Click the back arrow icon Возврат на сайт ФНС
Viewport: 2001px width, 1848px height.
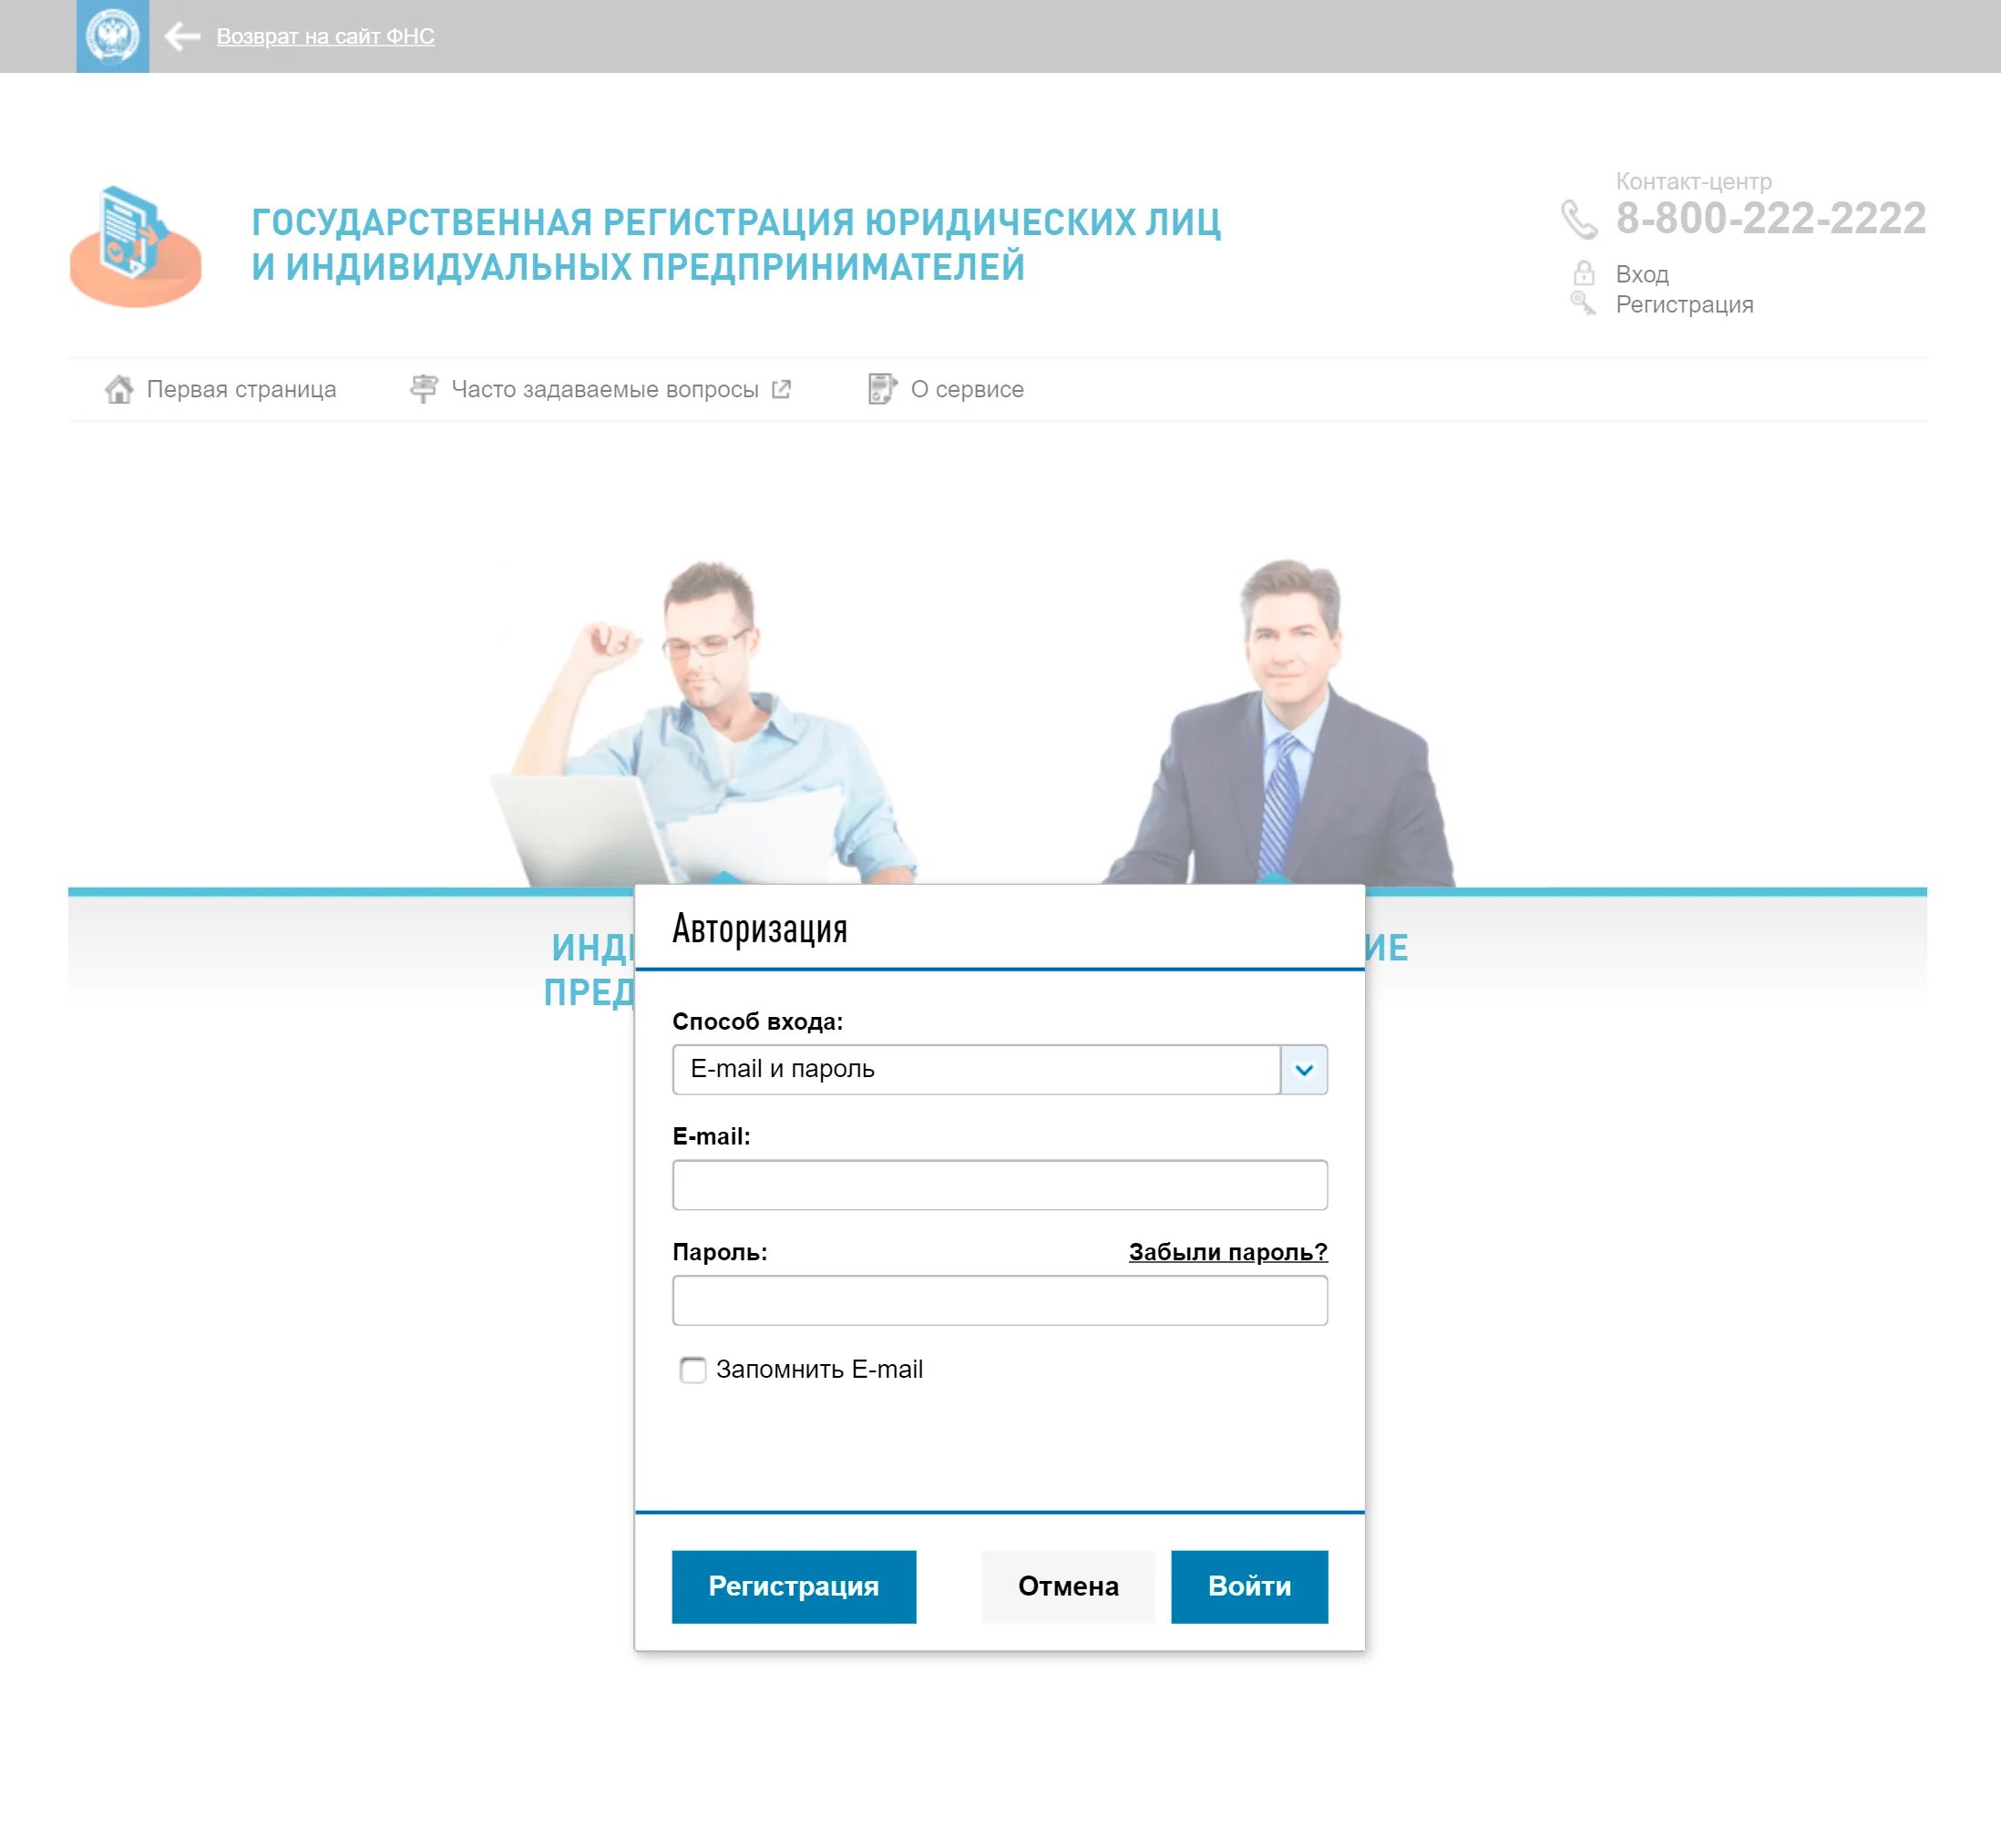[181, 35]
